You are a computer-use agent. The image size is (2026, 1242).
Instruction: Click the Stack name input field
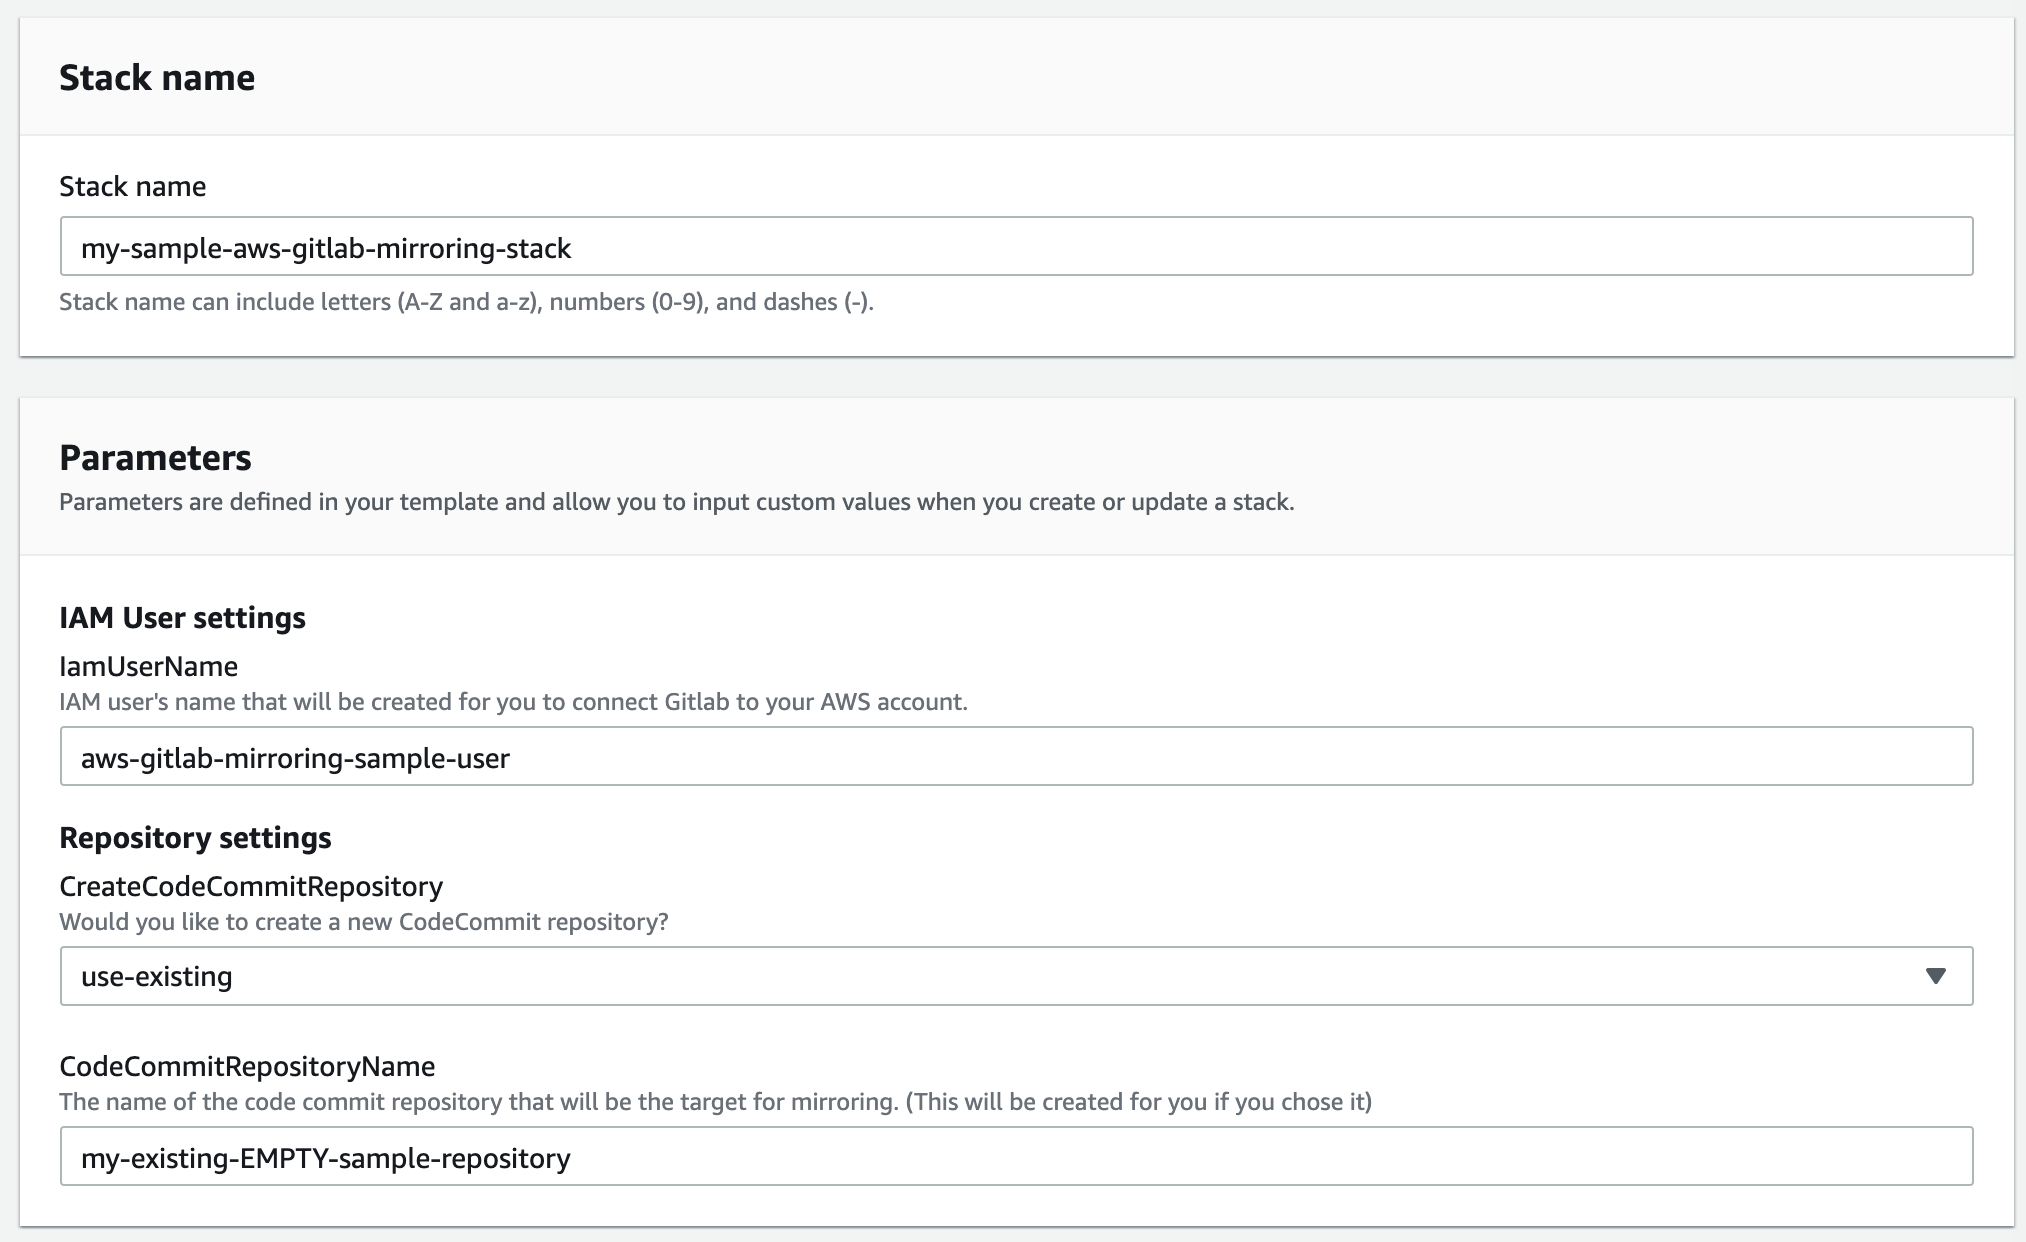coord(1016,247)
